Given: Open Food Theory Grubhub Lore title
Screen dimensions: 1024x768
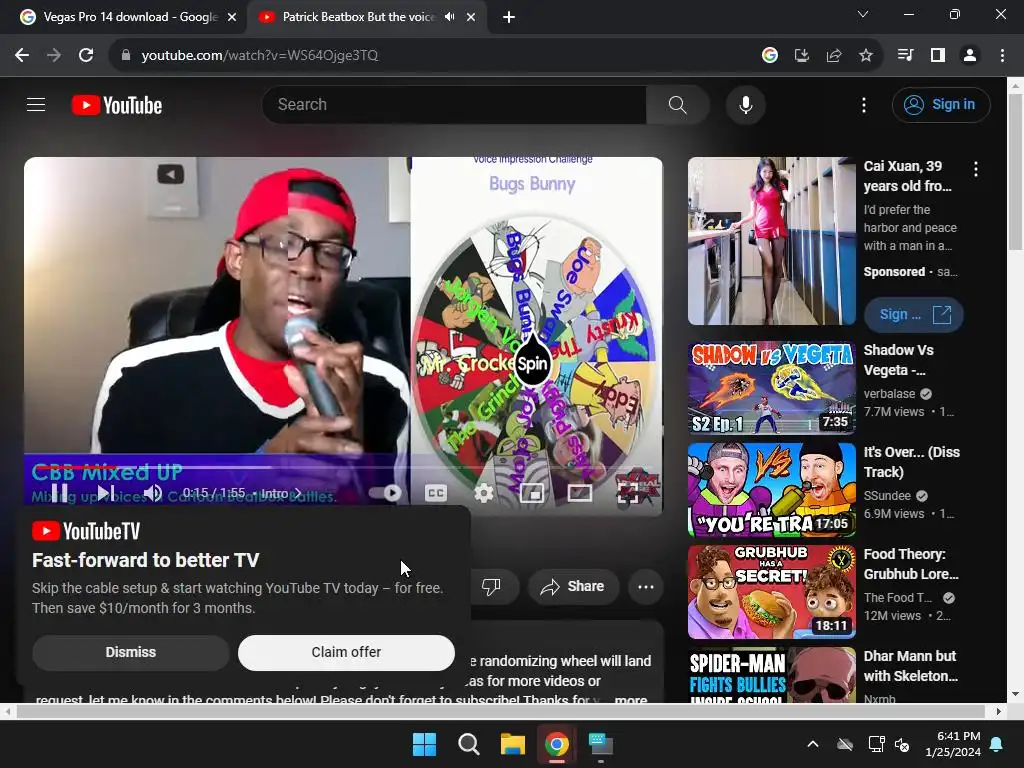Looking at the screenshot, I should (911, 564).
